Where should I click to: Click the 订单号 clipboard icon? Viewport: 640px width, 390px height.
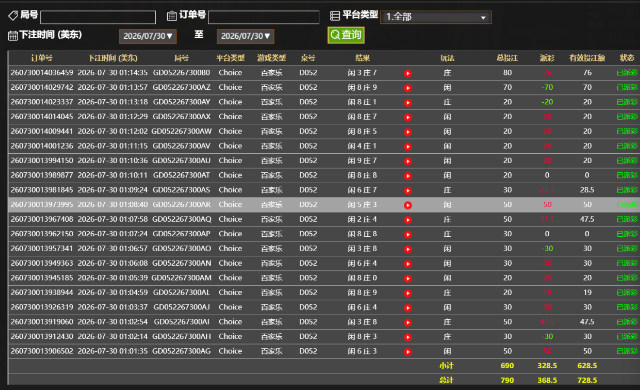pos(172,16)
